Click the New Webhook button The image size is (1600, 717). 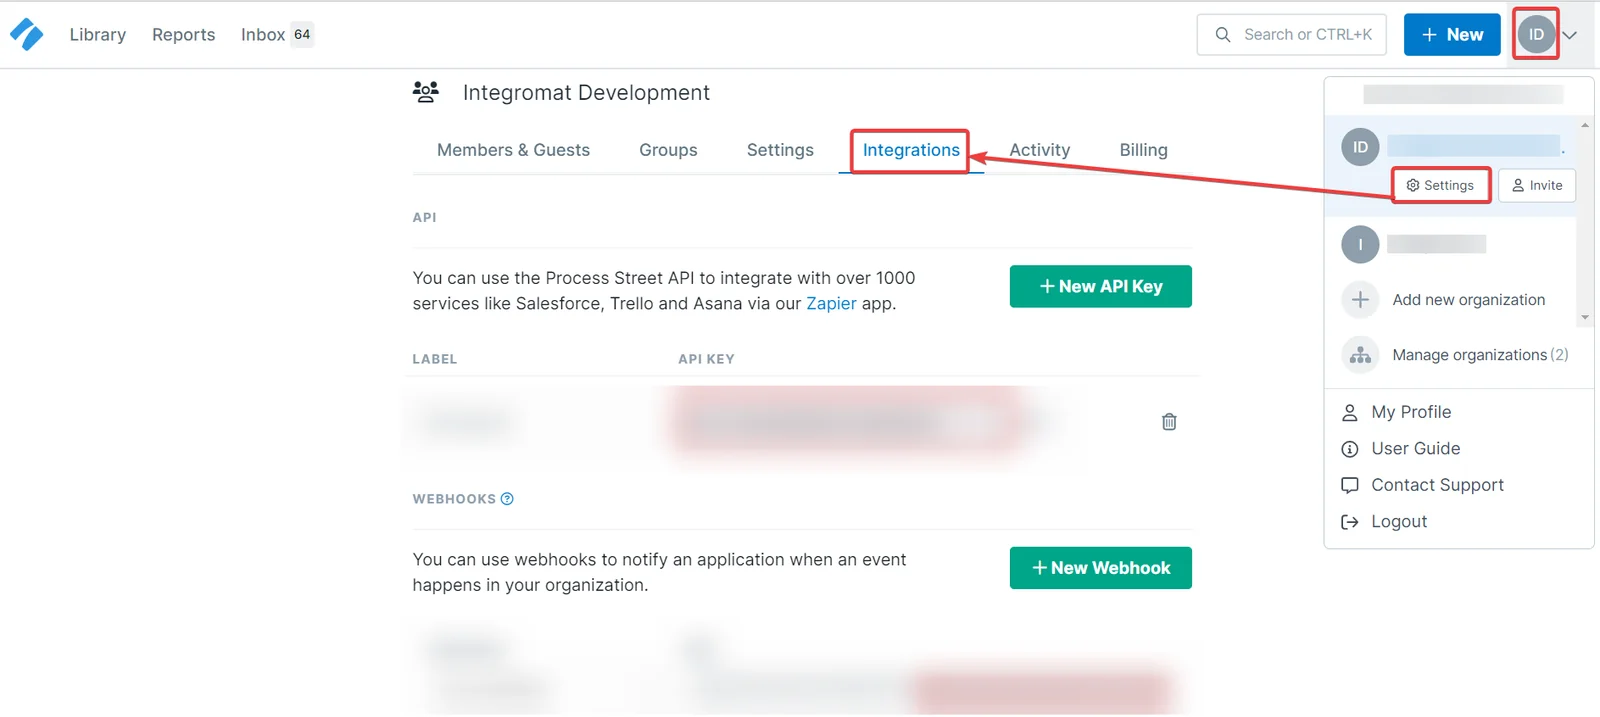click(x=1100, y=568)
